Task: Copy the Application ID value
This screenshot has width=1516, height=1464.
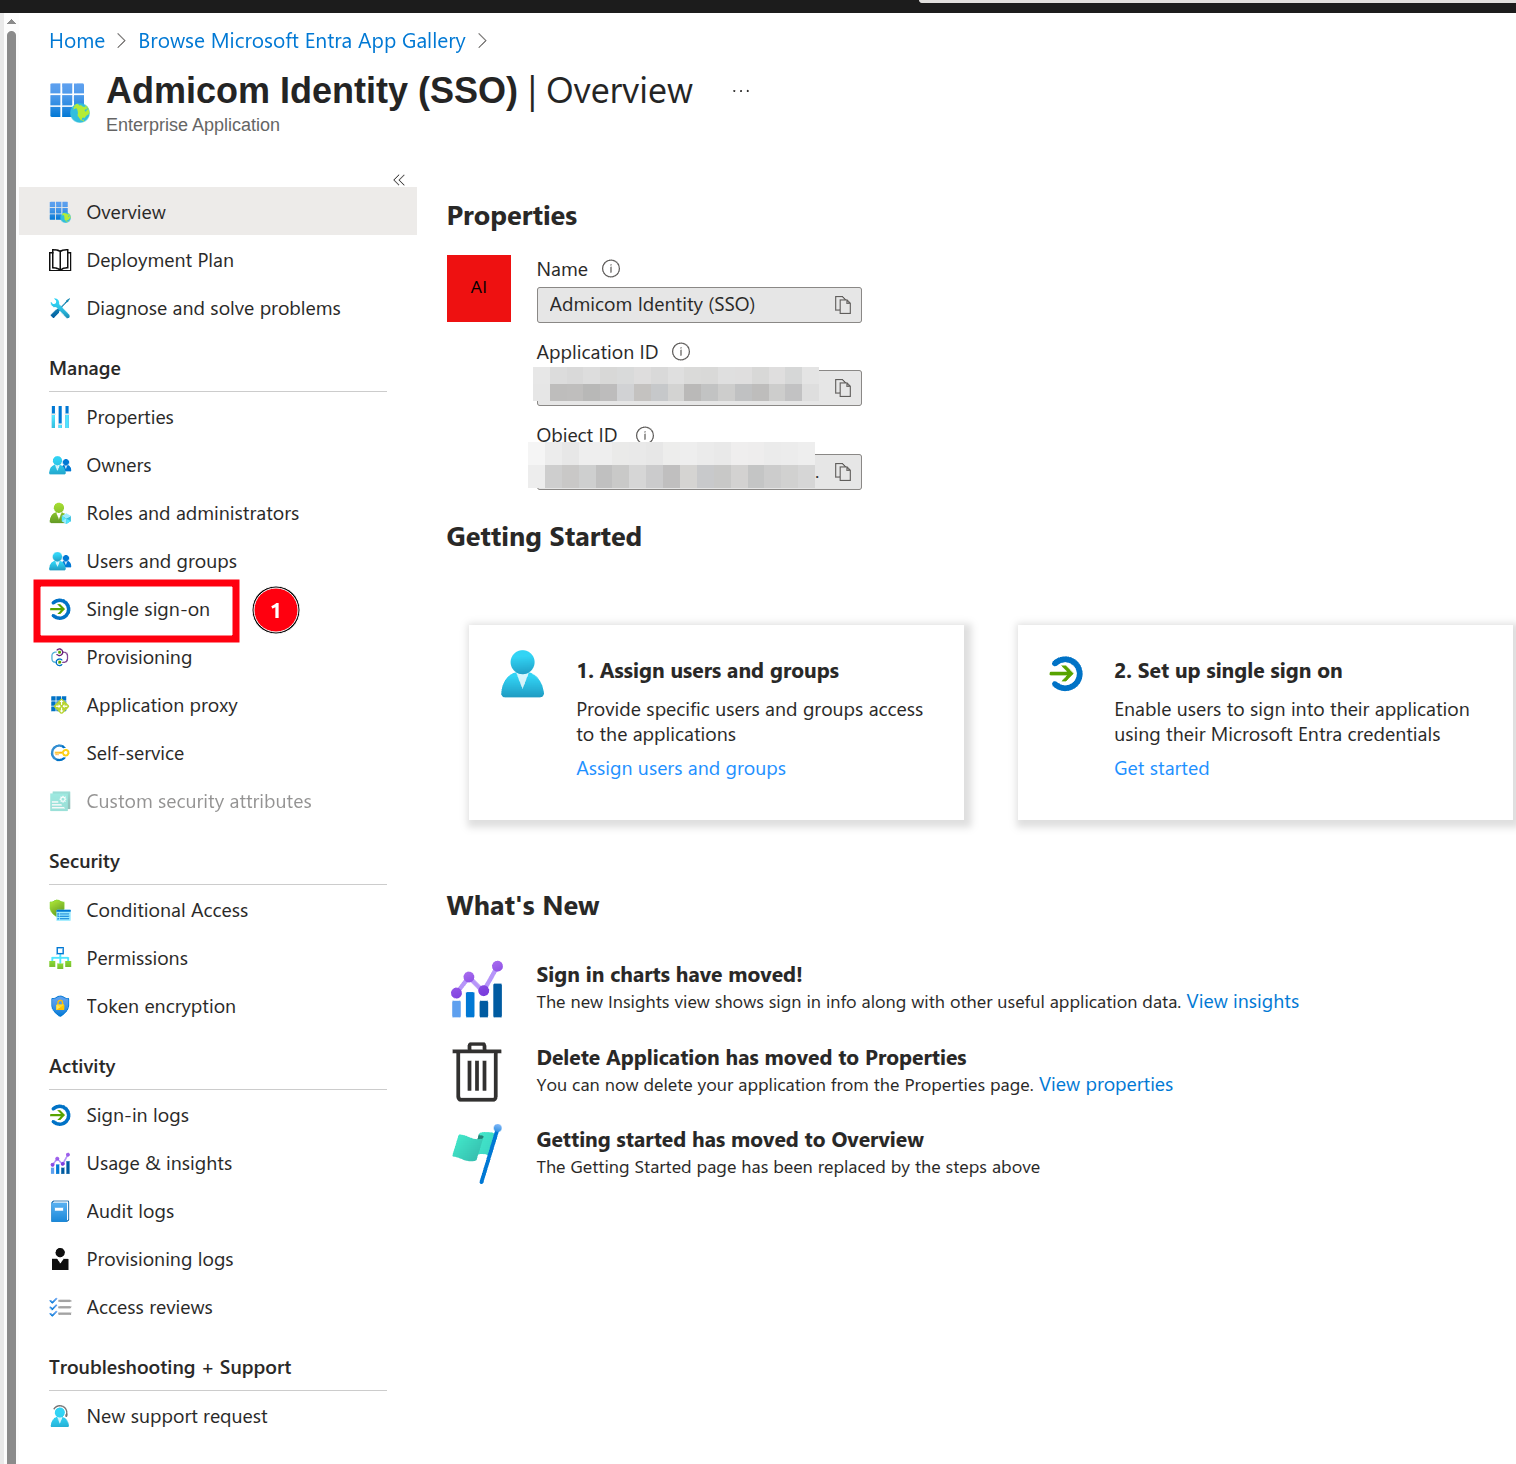Action: (843, 388)
